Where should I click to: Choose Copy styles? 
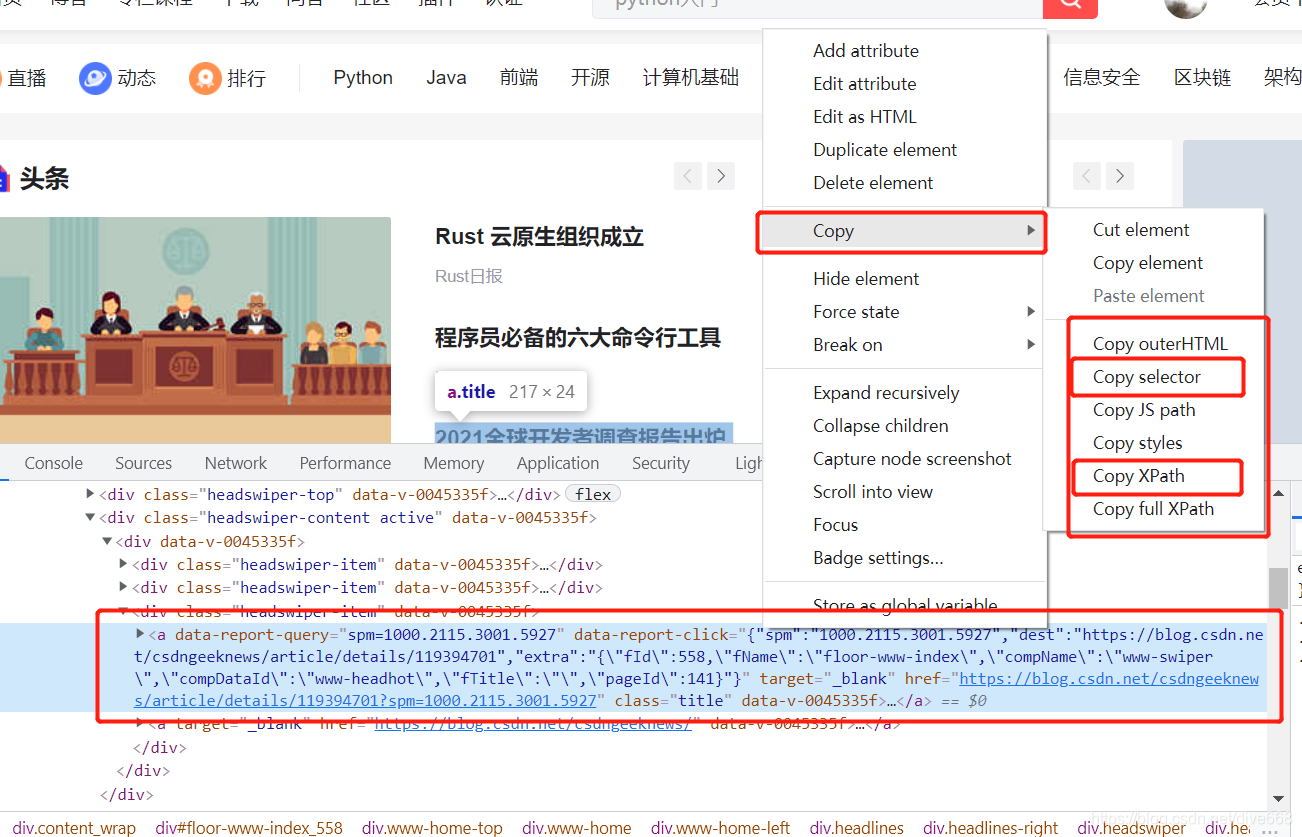(1138, 443)
